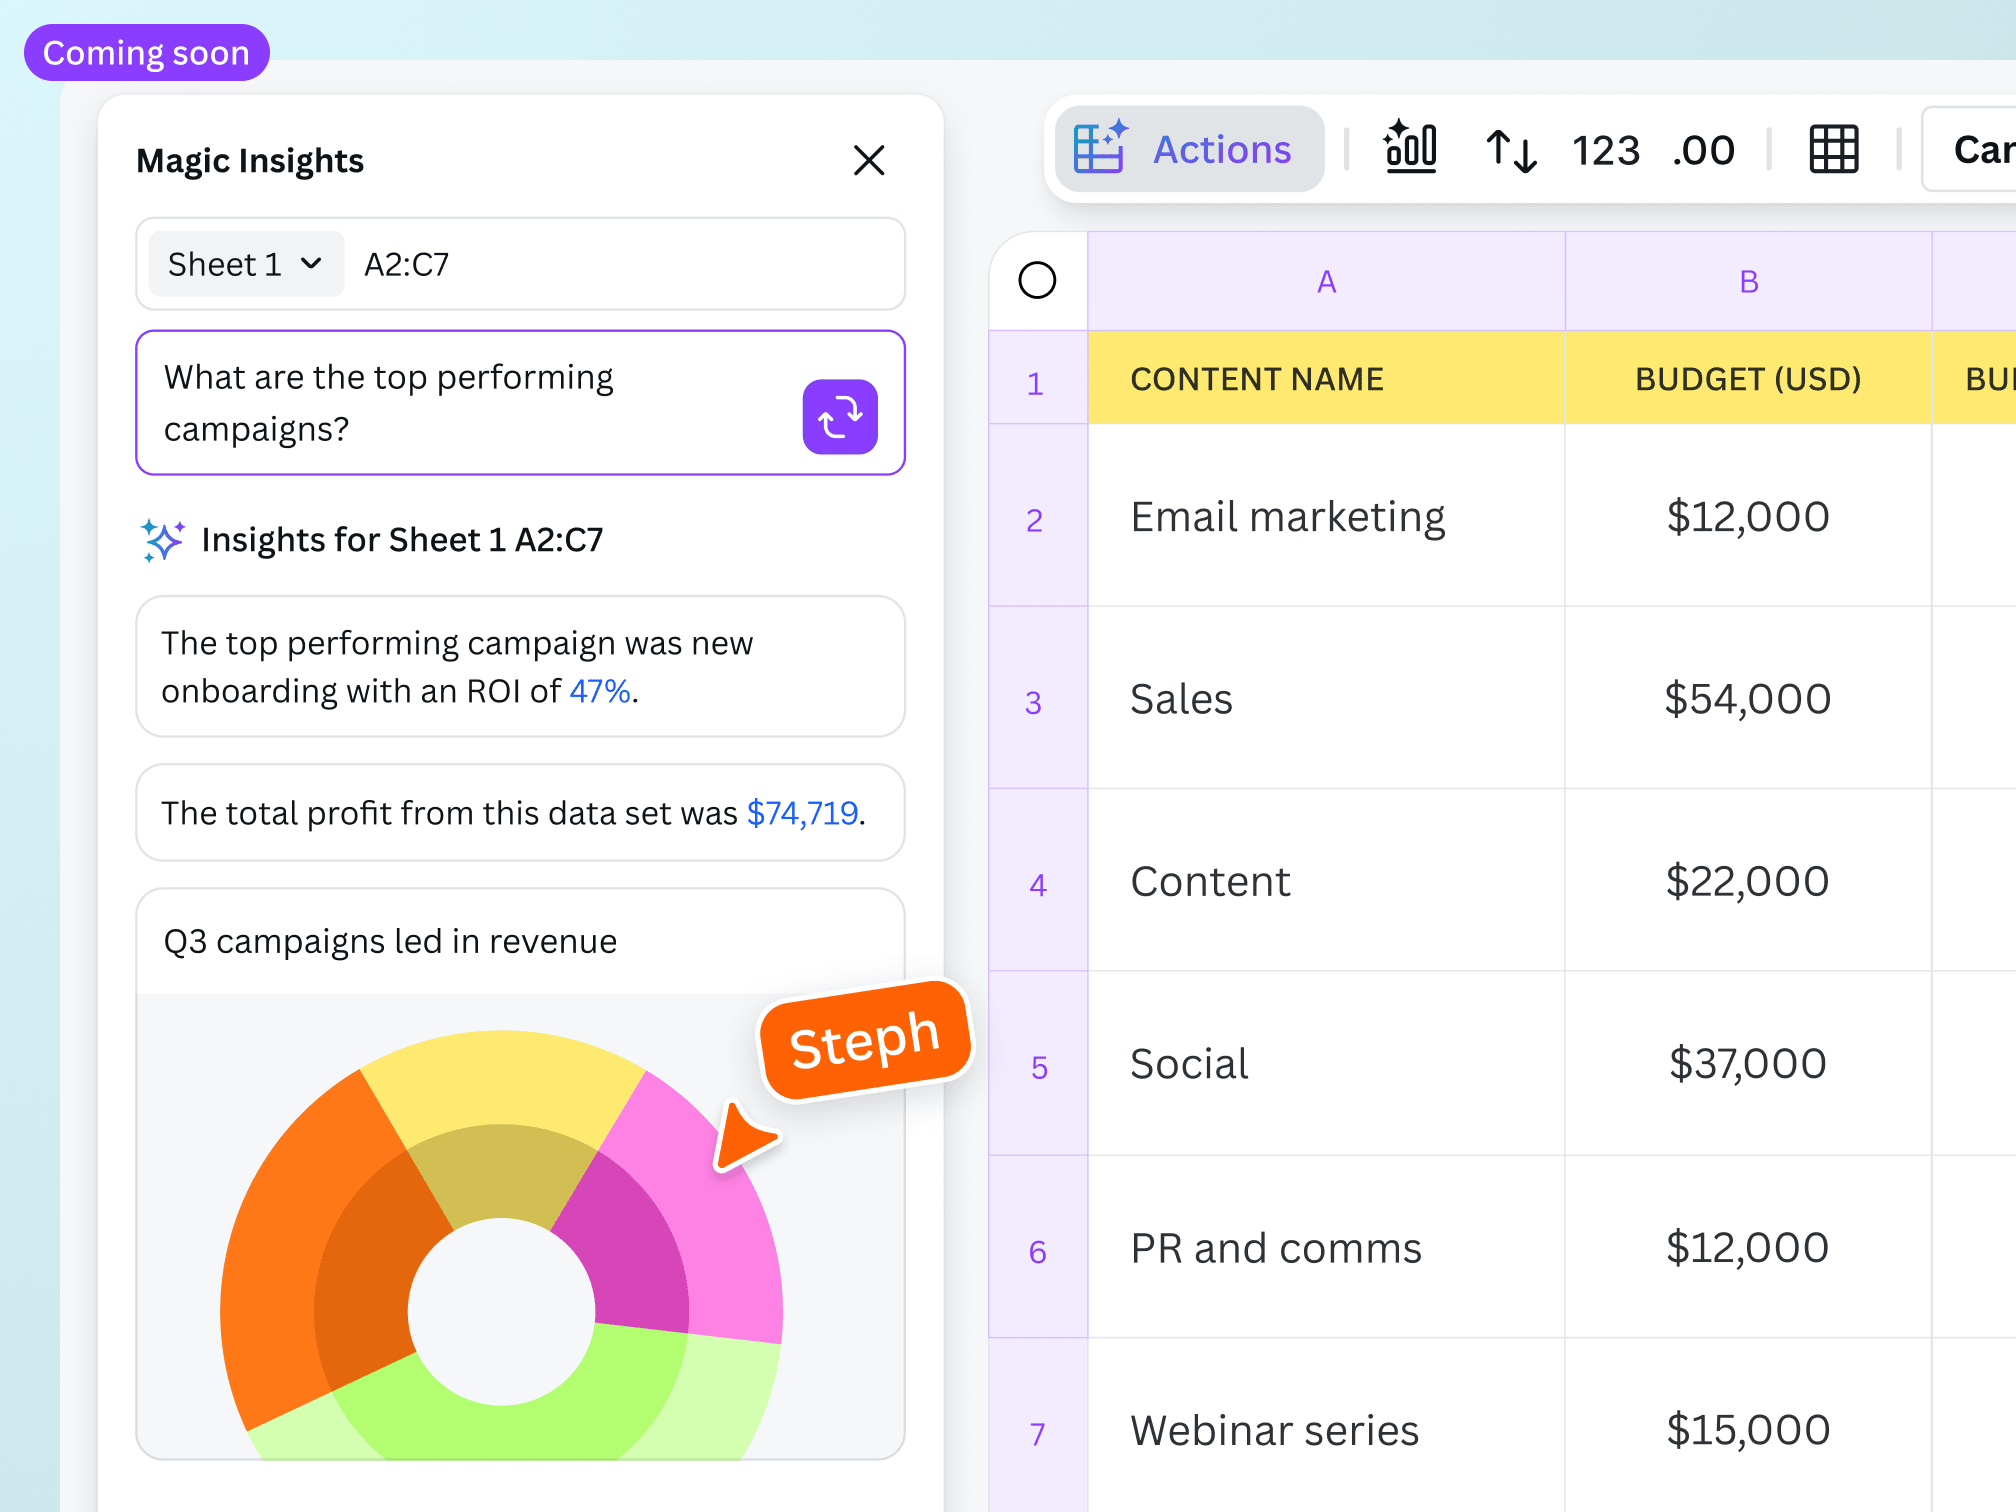Click the grid view icon in the toolbar
Image resolution: width=2016 pixels, height=1512 pixels.
(x=1833, y=149)
